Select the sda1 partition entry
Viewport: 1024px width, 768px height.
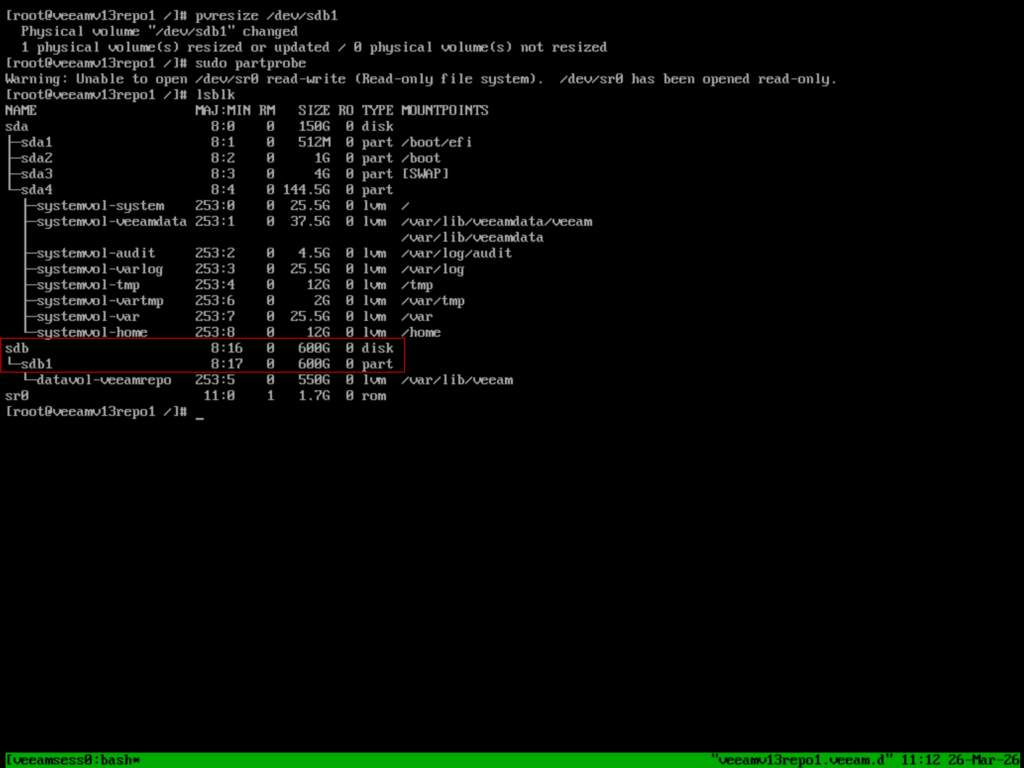(x=36, y=142)
